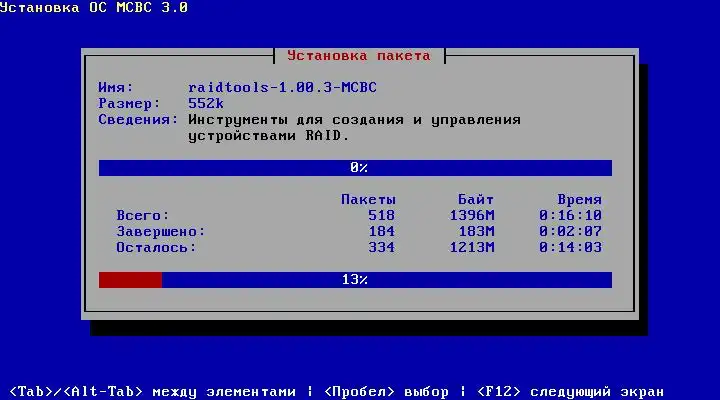This screenshot has height=400, width=720.
Task: Click the 'Осталось:' row label
Action: click(156, 248)
